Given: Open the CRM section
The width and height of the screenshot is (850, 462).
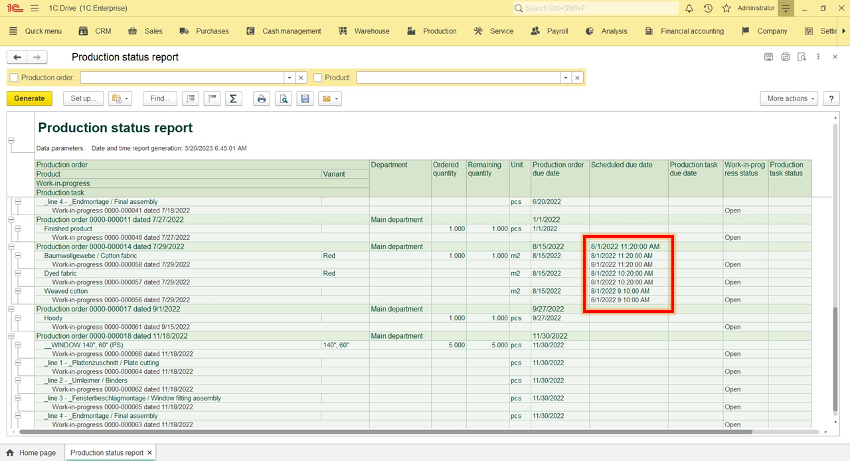Looking at the screenshot, I should pos(95,31).
